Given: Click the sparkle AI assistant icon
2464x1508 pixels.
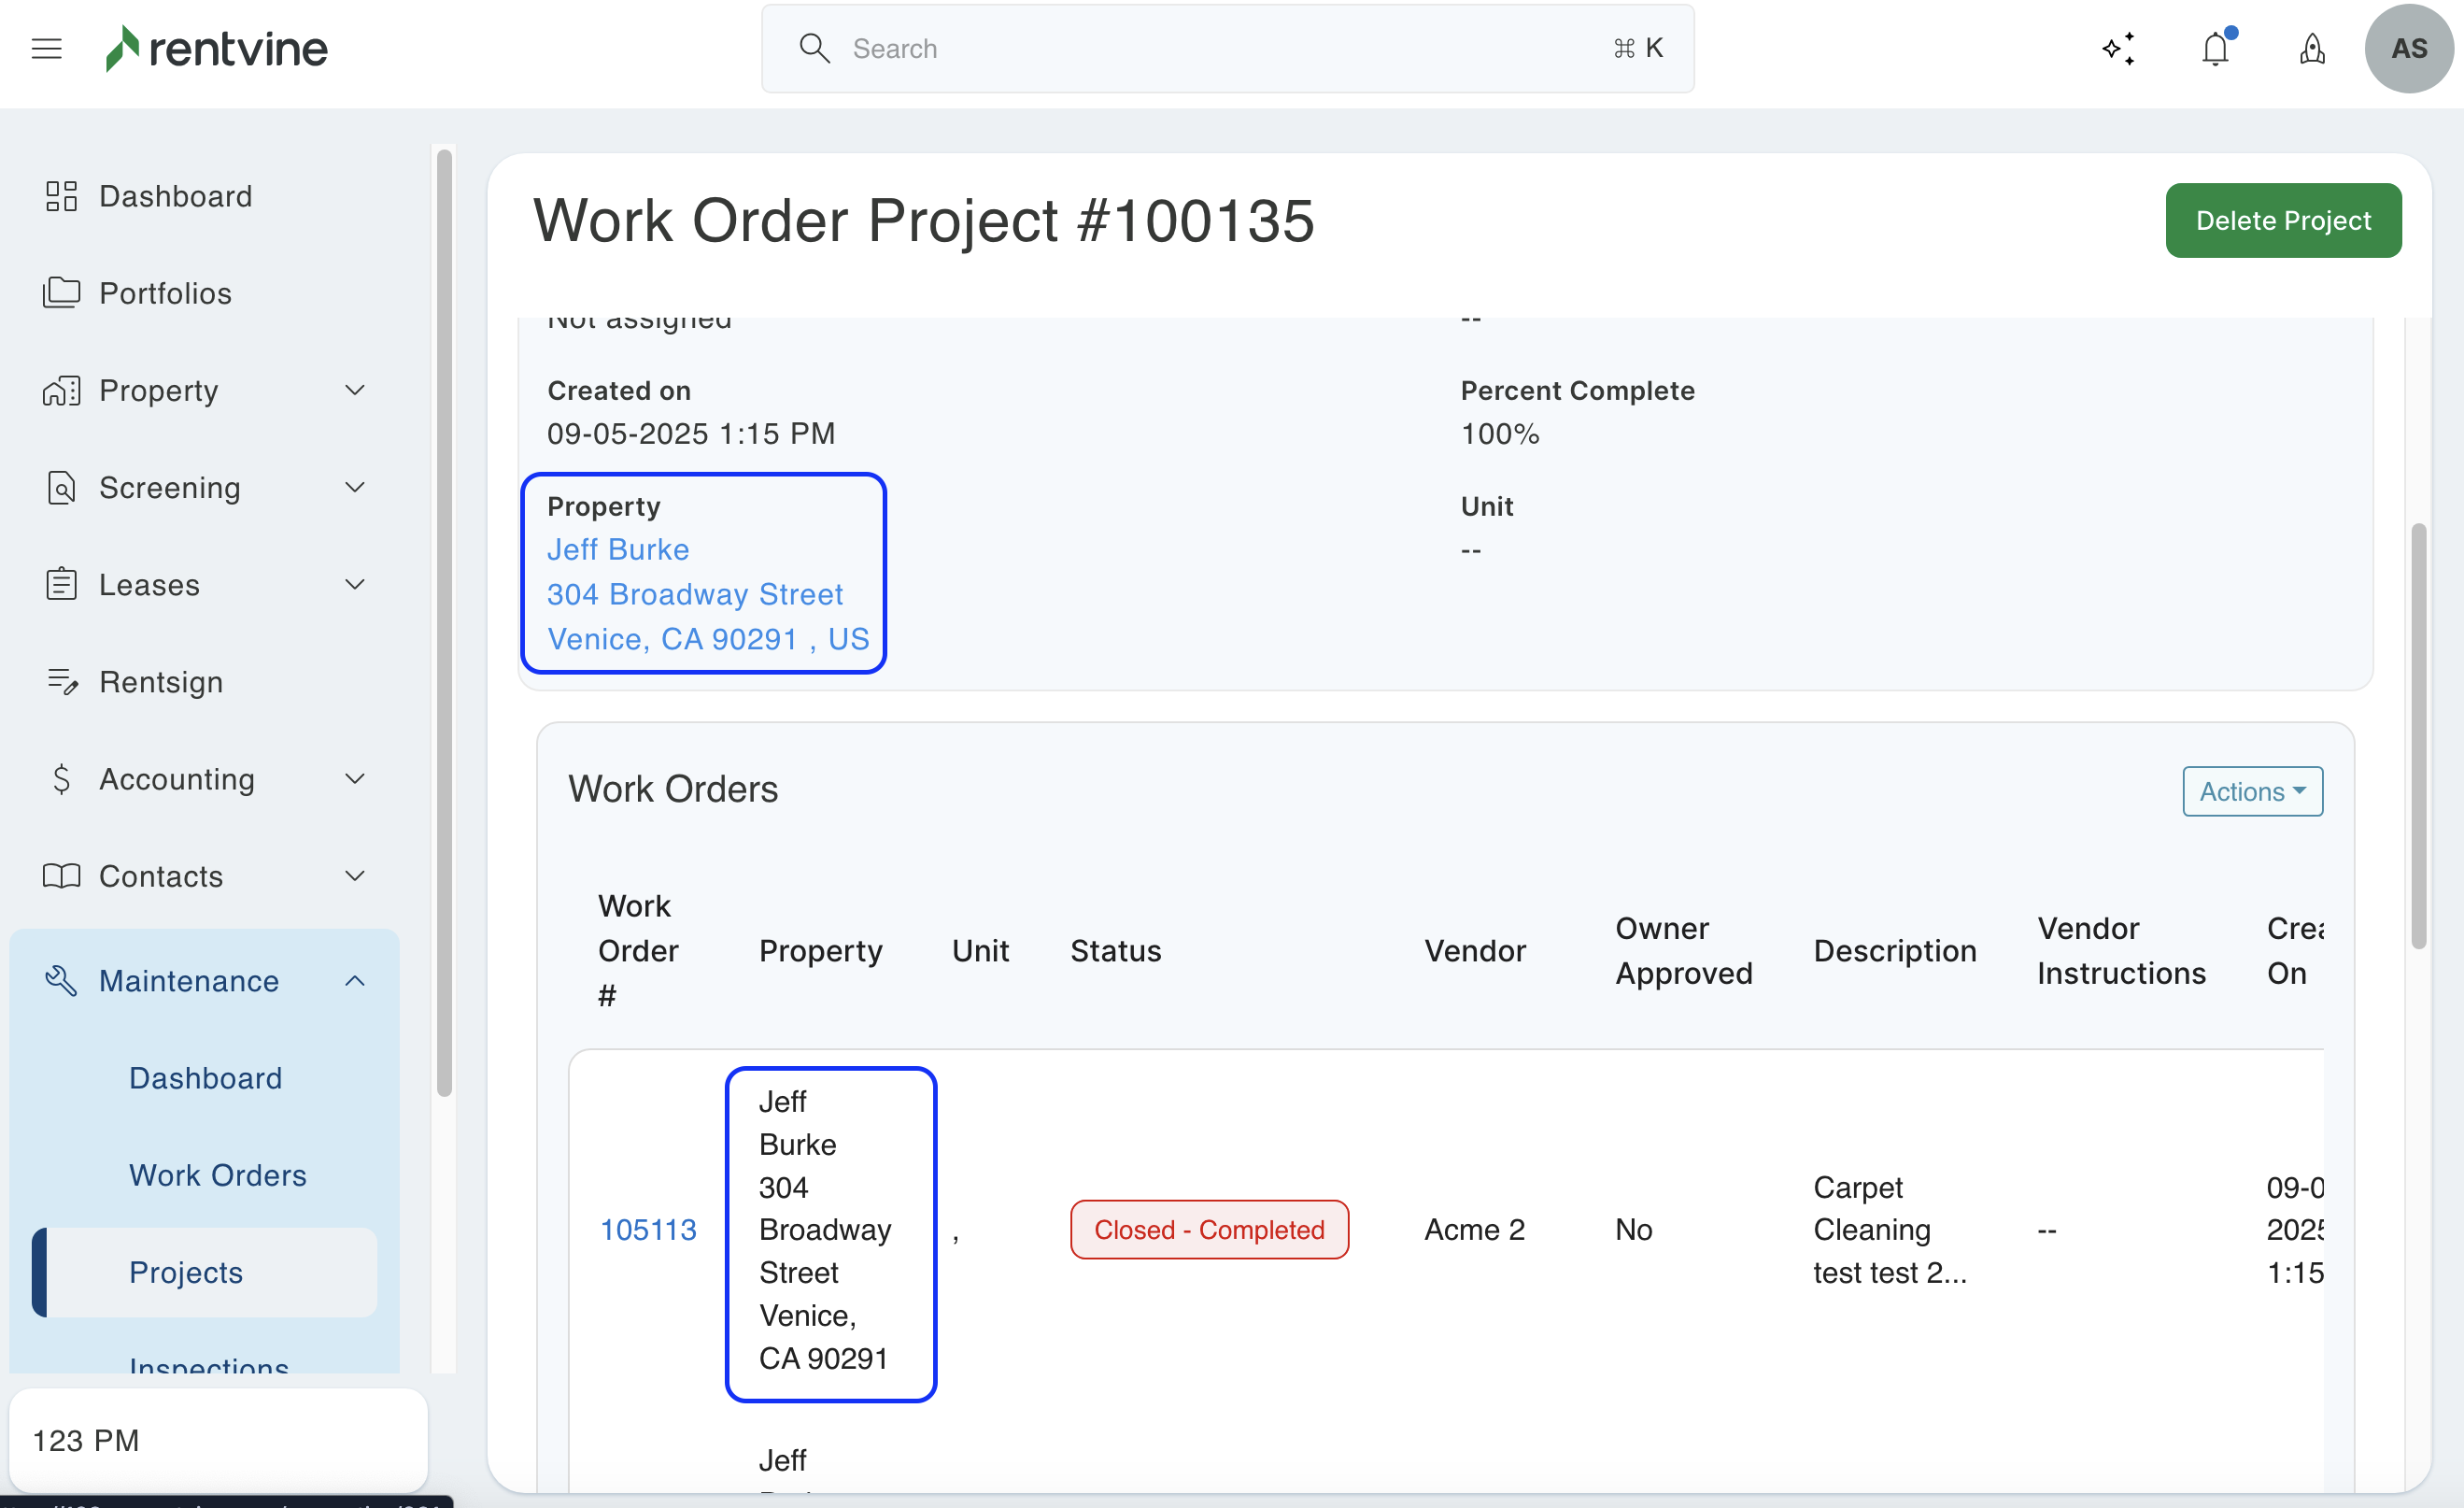Looking at the screenshot, I should [2118, 48].
